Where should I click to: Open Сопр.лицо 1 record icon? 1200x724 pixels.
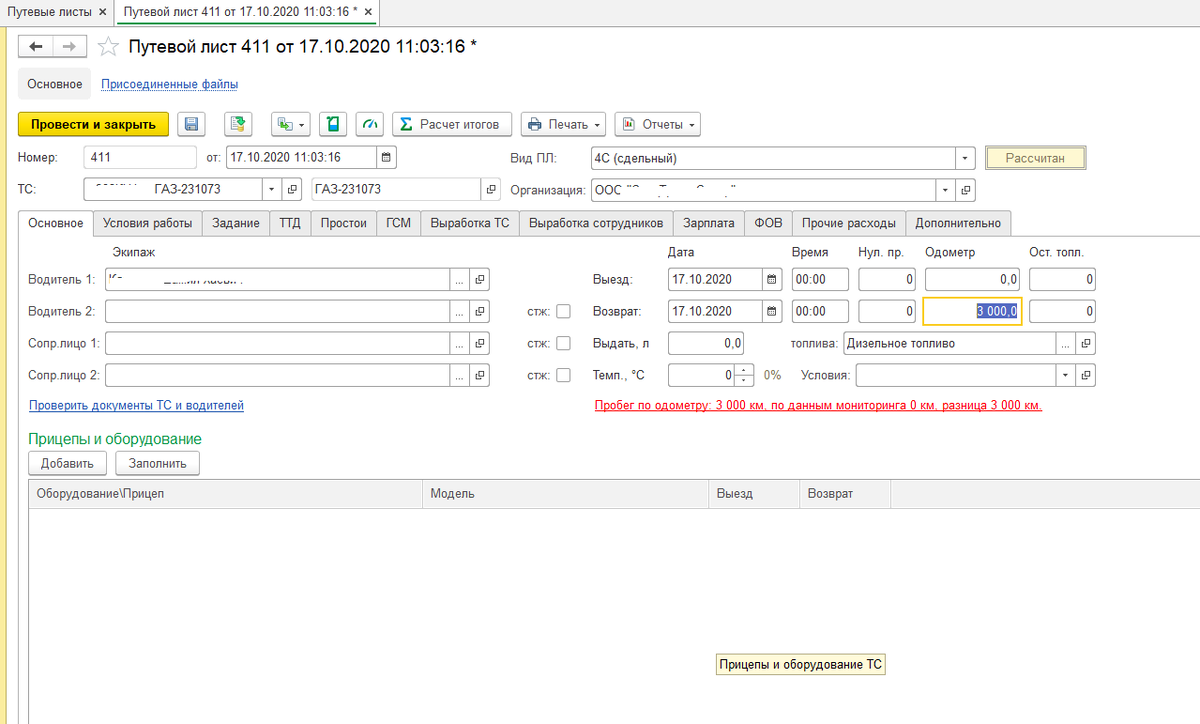479,343
